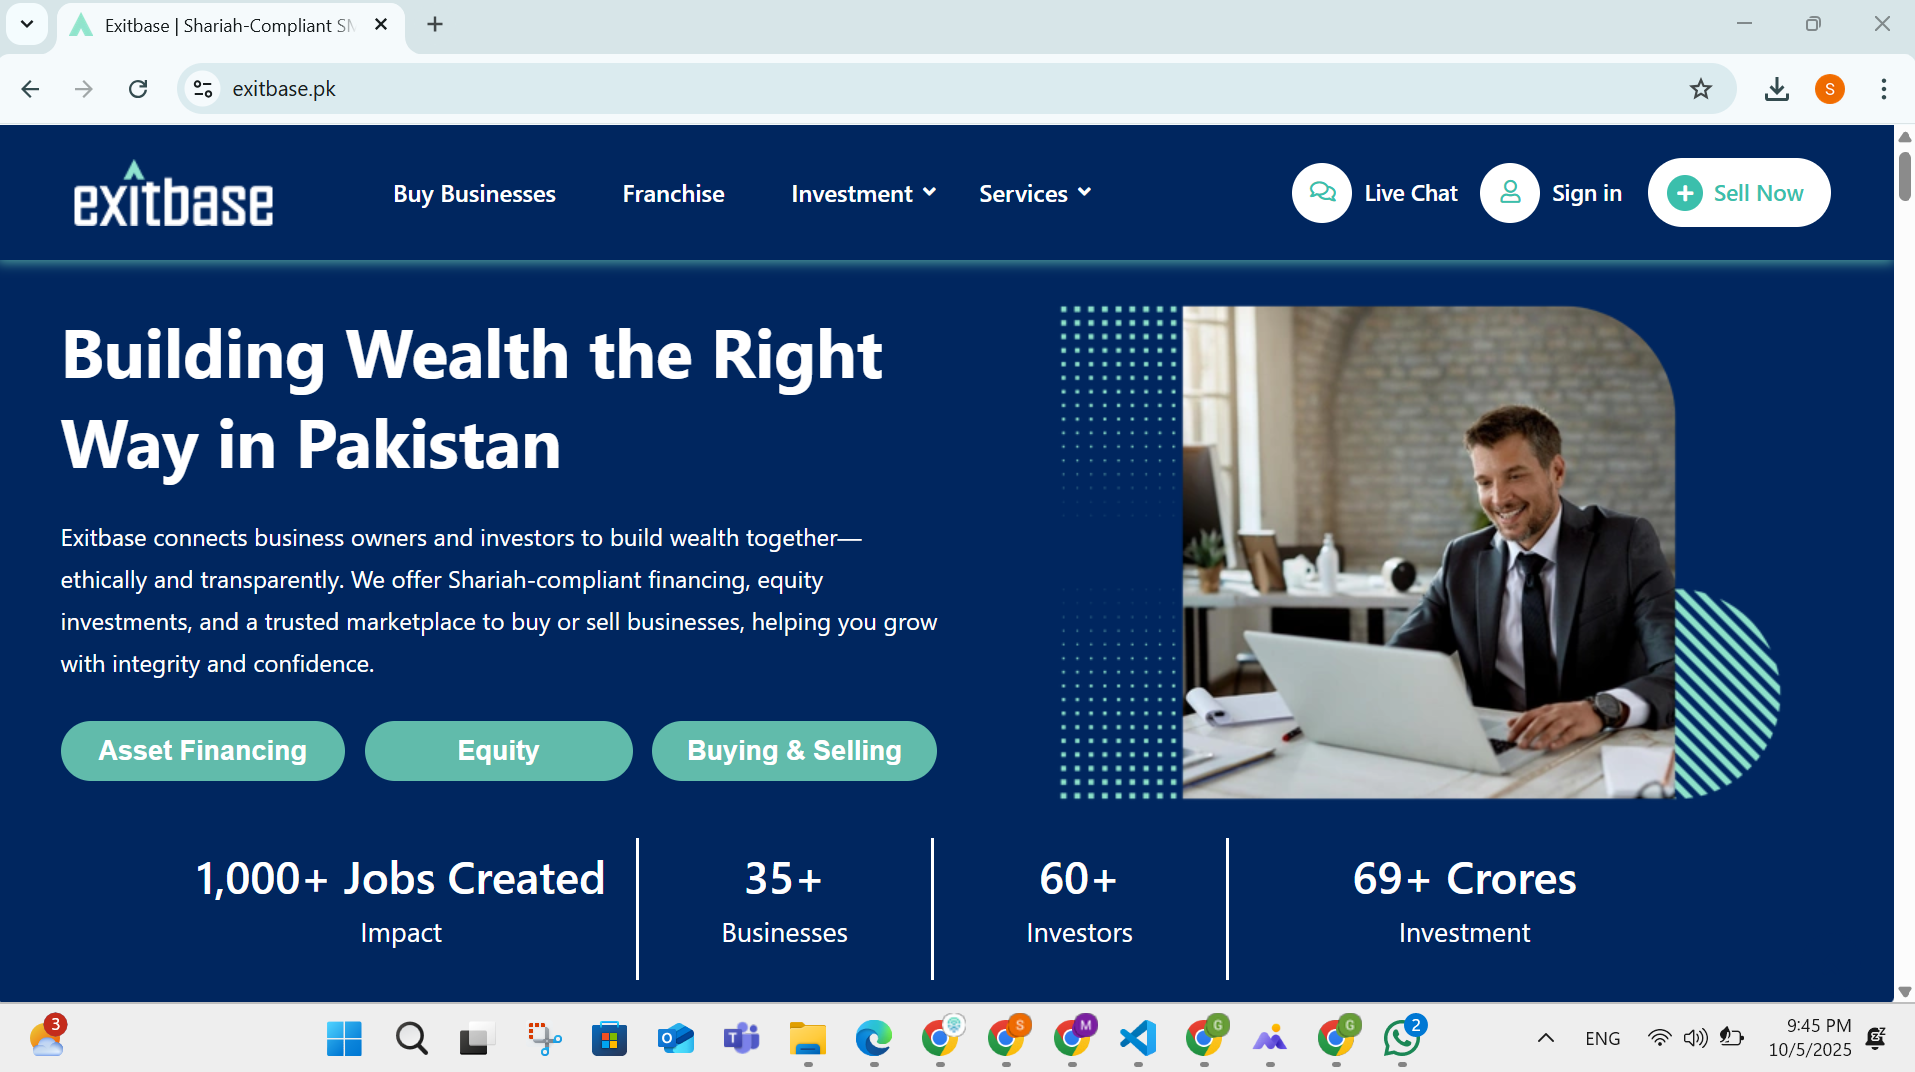Select the Asset Financing button
1915x1072 pixels.
(202, 750)
